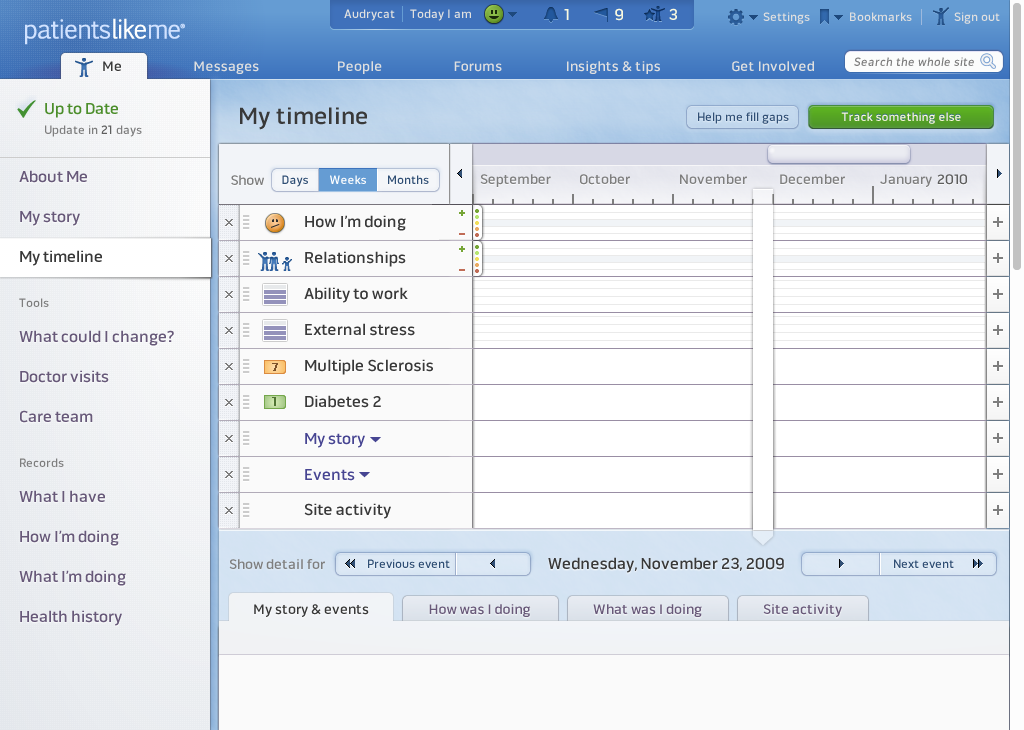
Task: Open the star person followers icon
Action: (653, 14)
